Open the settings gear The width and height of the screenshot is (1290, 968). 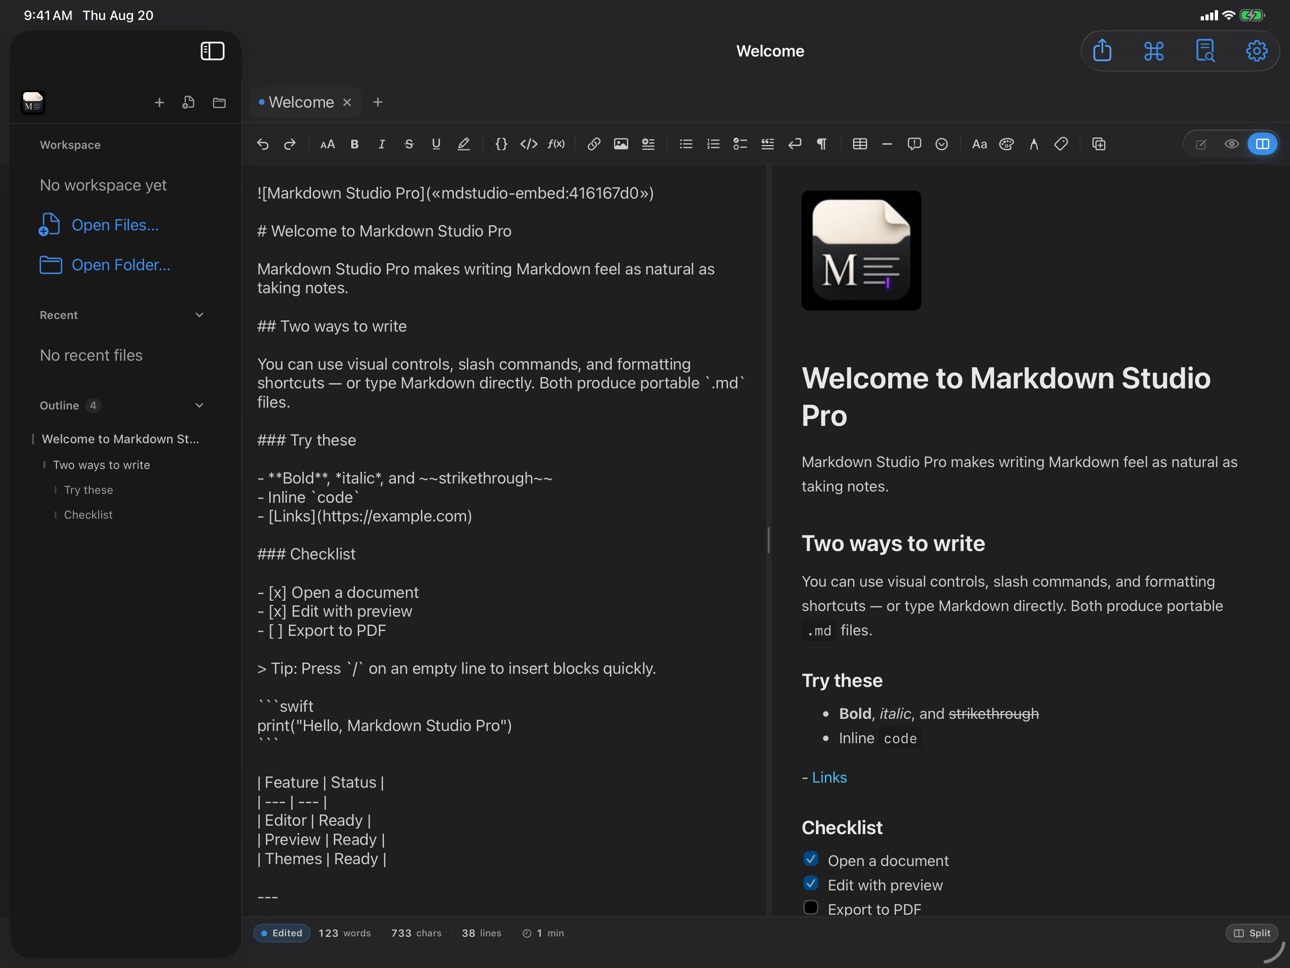click(1257, 51)
